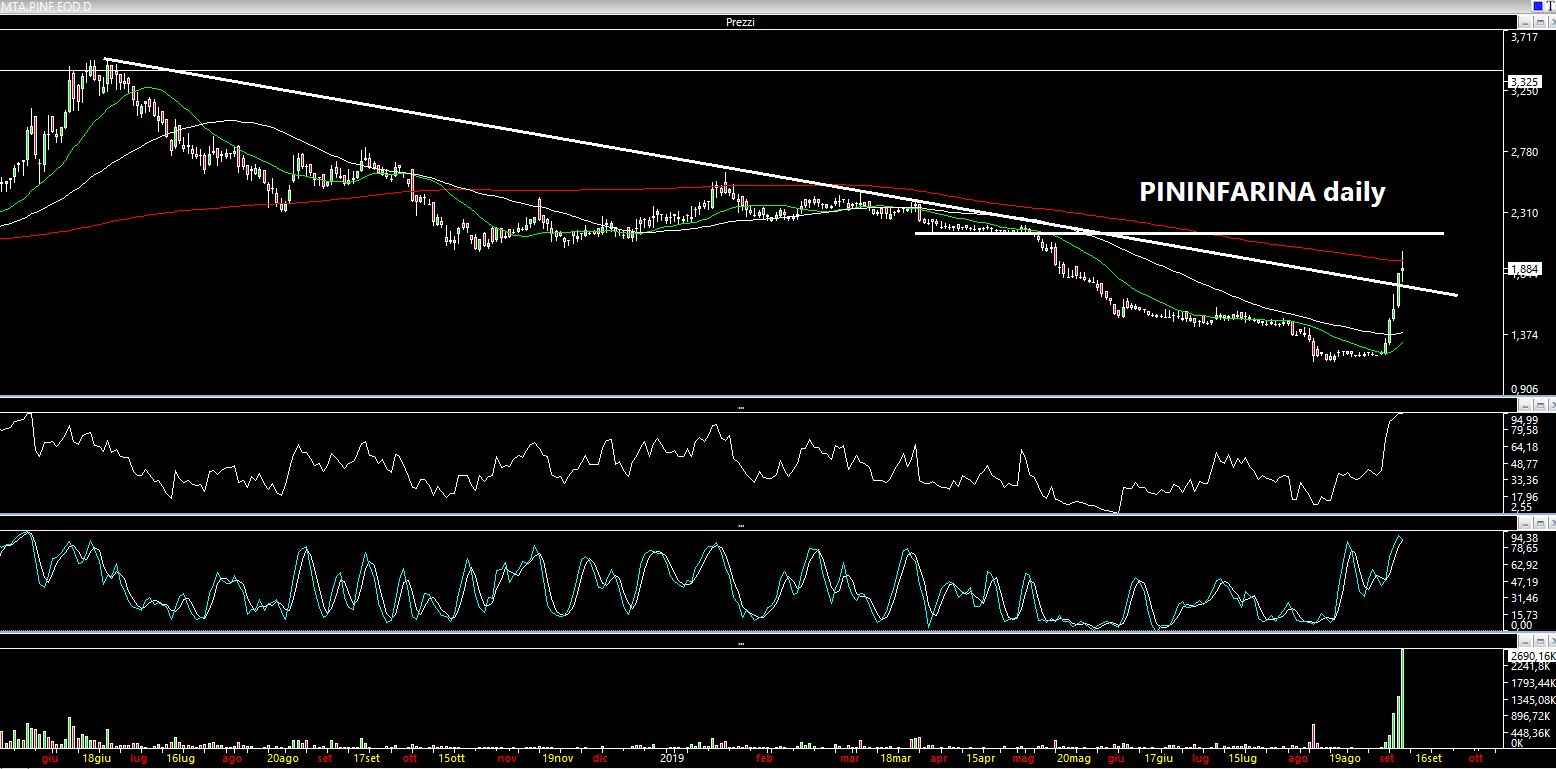
Task: Select the PININFARINA daily text annotation
Action: (x=1262, y=192)
